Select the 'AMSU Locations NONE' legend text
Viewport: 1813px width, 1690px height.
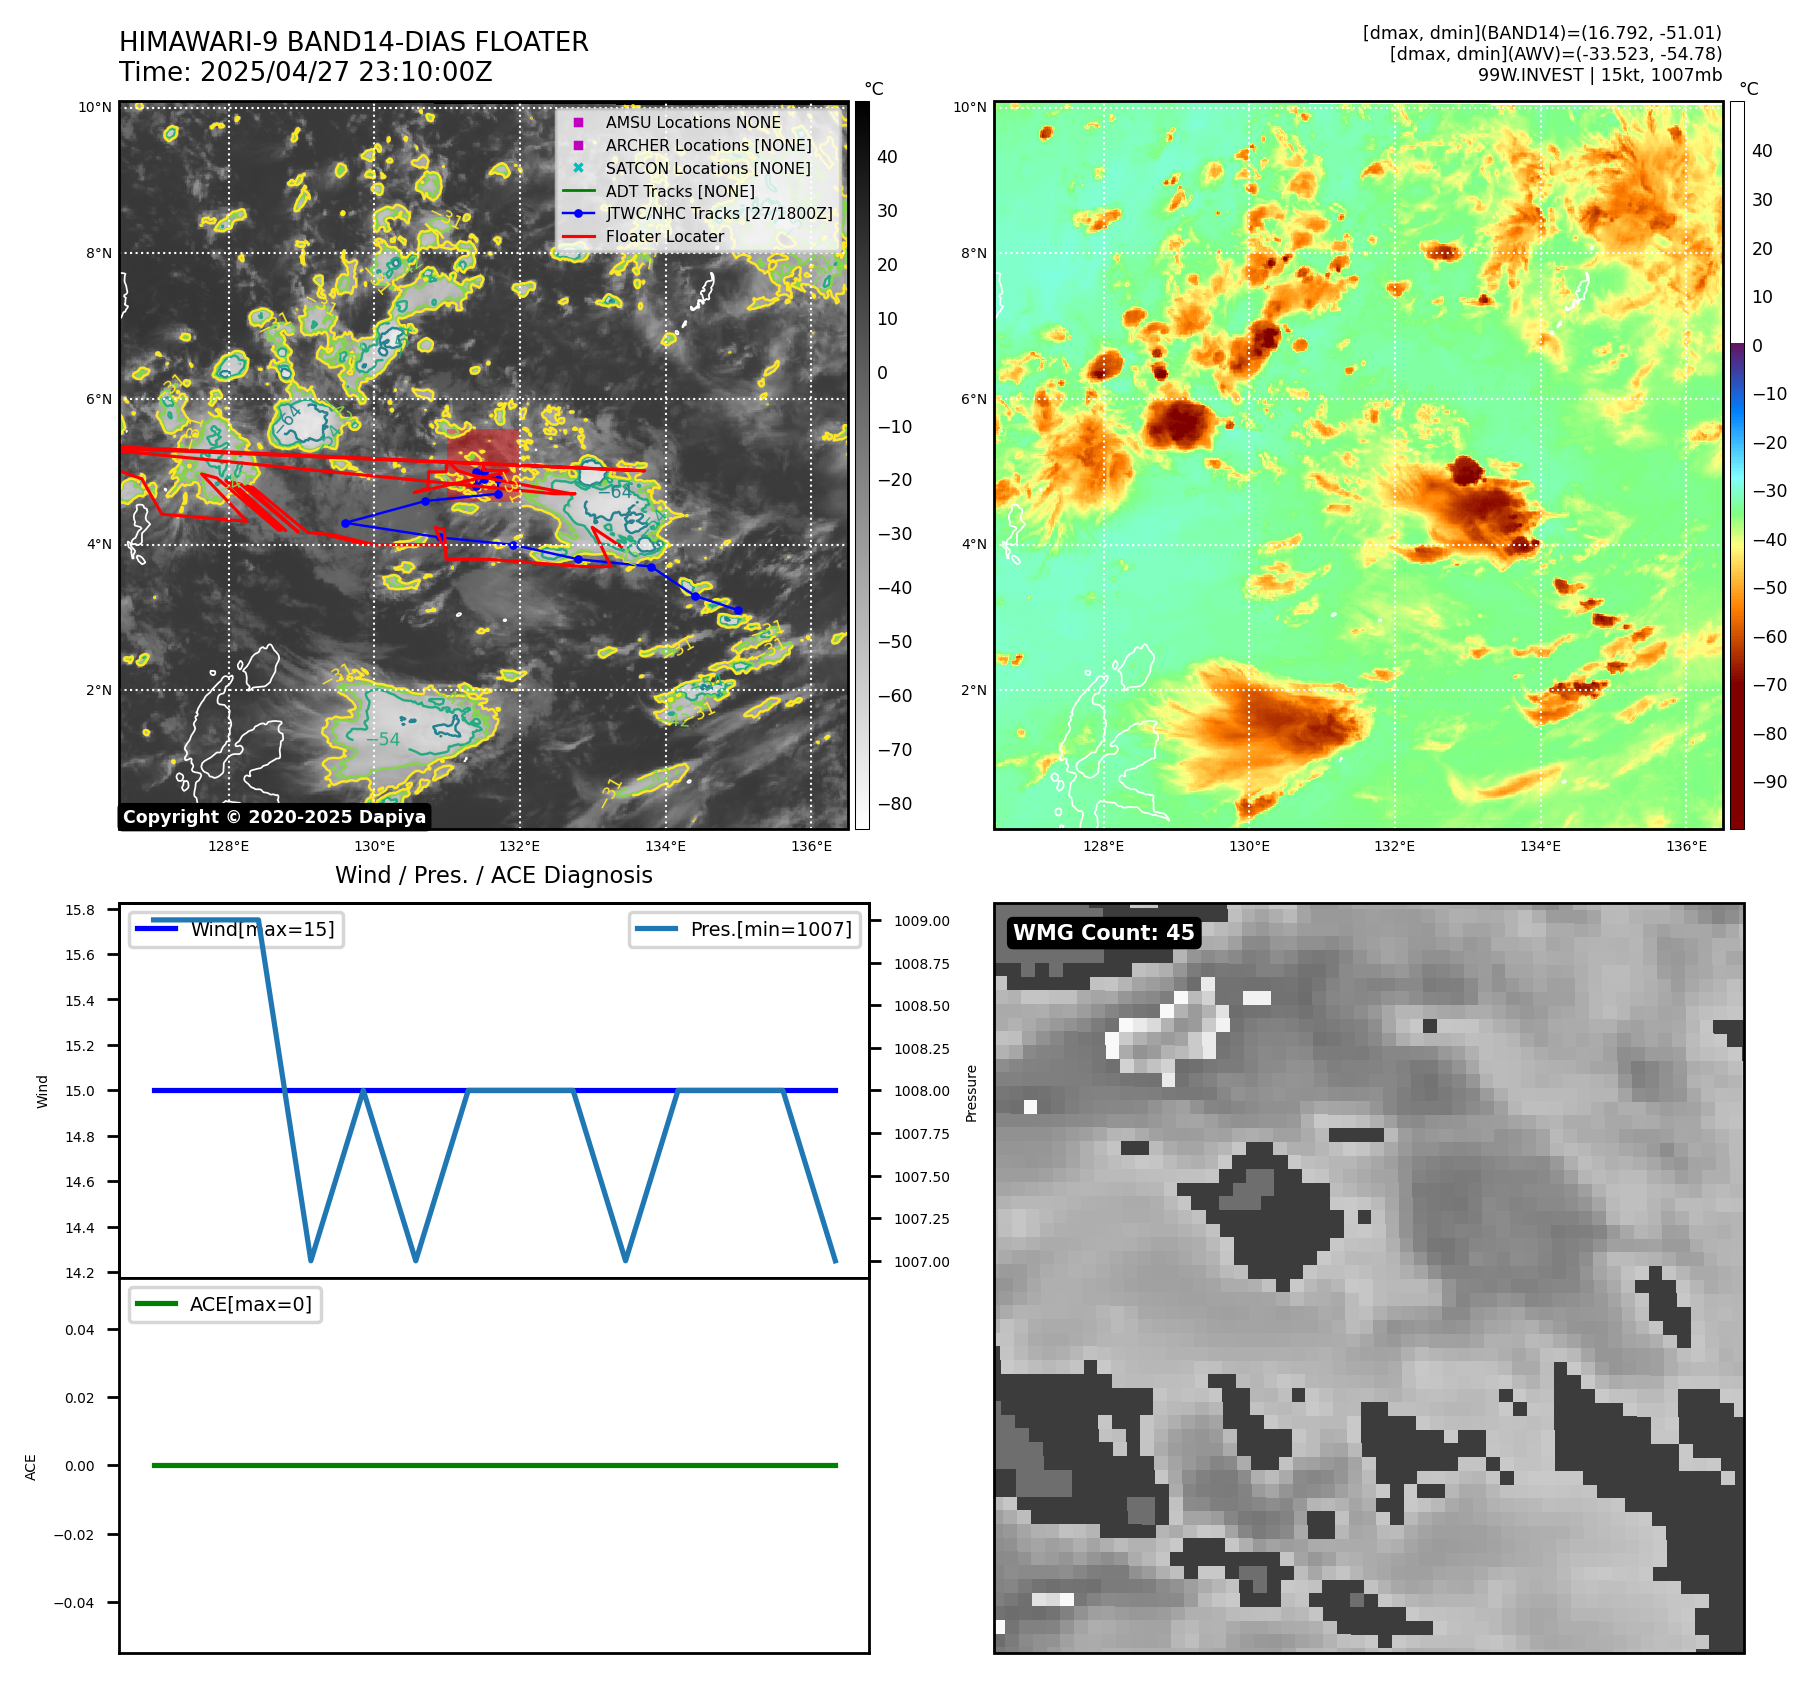(x=693, y=122)
